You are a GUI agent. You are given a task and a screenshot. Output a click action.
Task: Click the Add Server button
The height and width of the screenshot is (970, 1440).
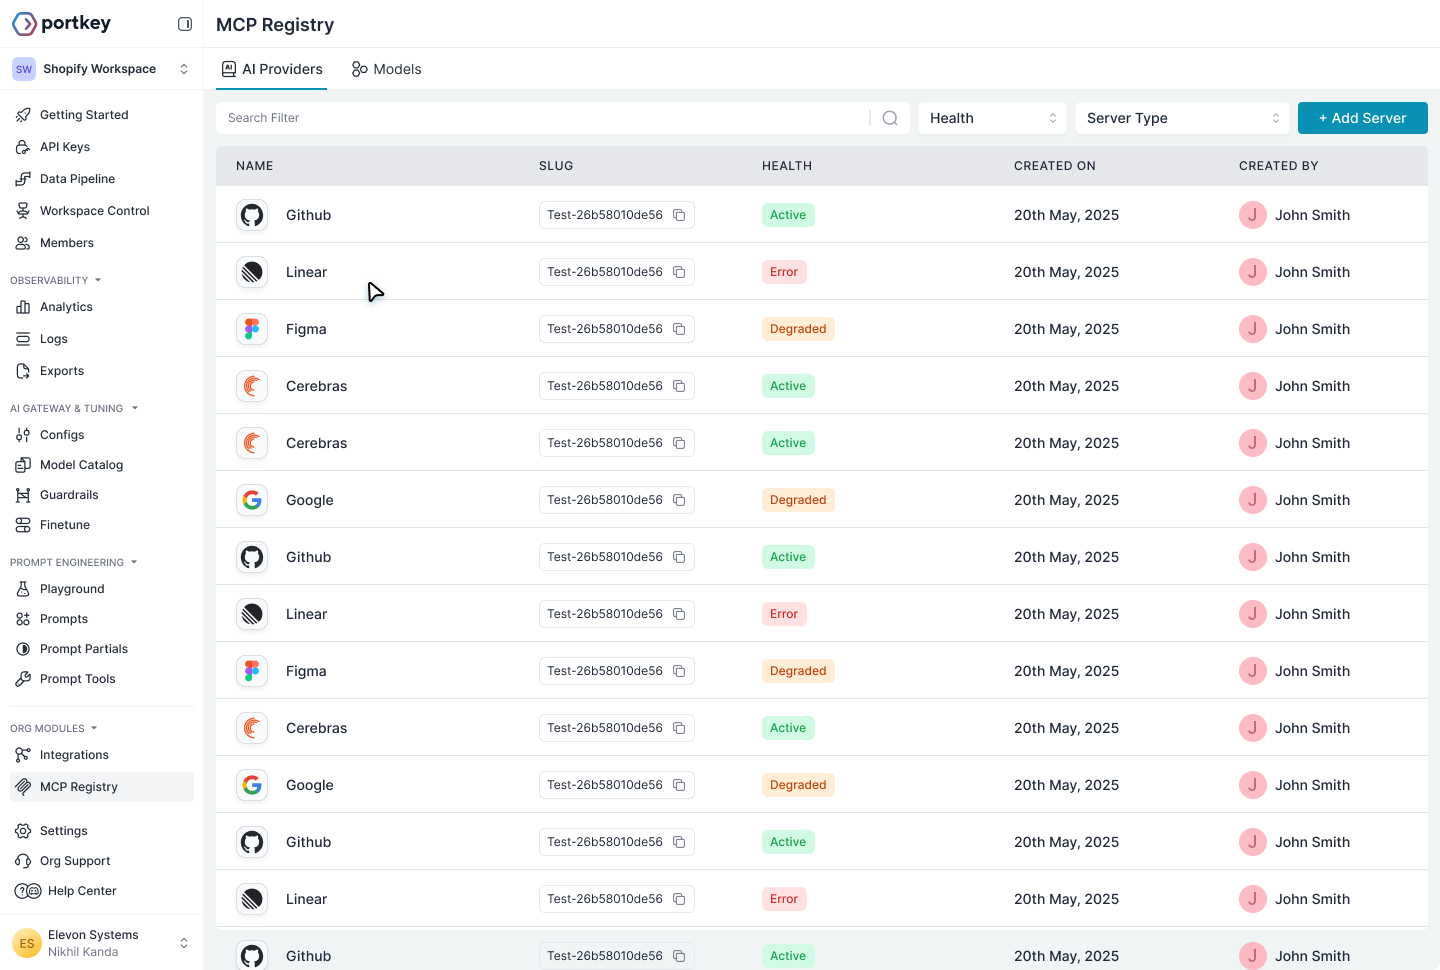[x=1362, y=117]
